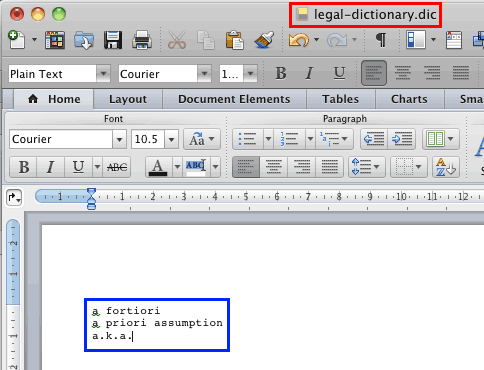Open the Charts tab

pos(409,99)
